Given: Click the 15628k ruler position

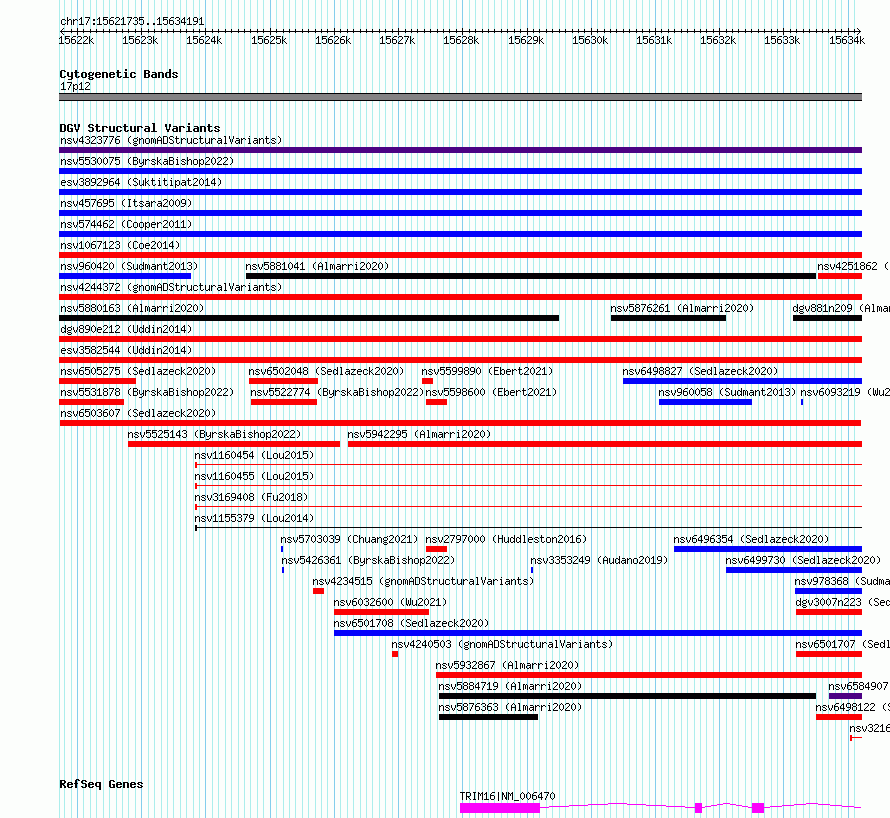Looking at the screenshot, I should tap(461, 40).
